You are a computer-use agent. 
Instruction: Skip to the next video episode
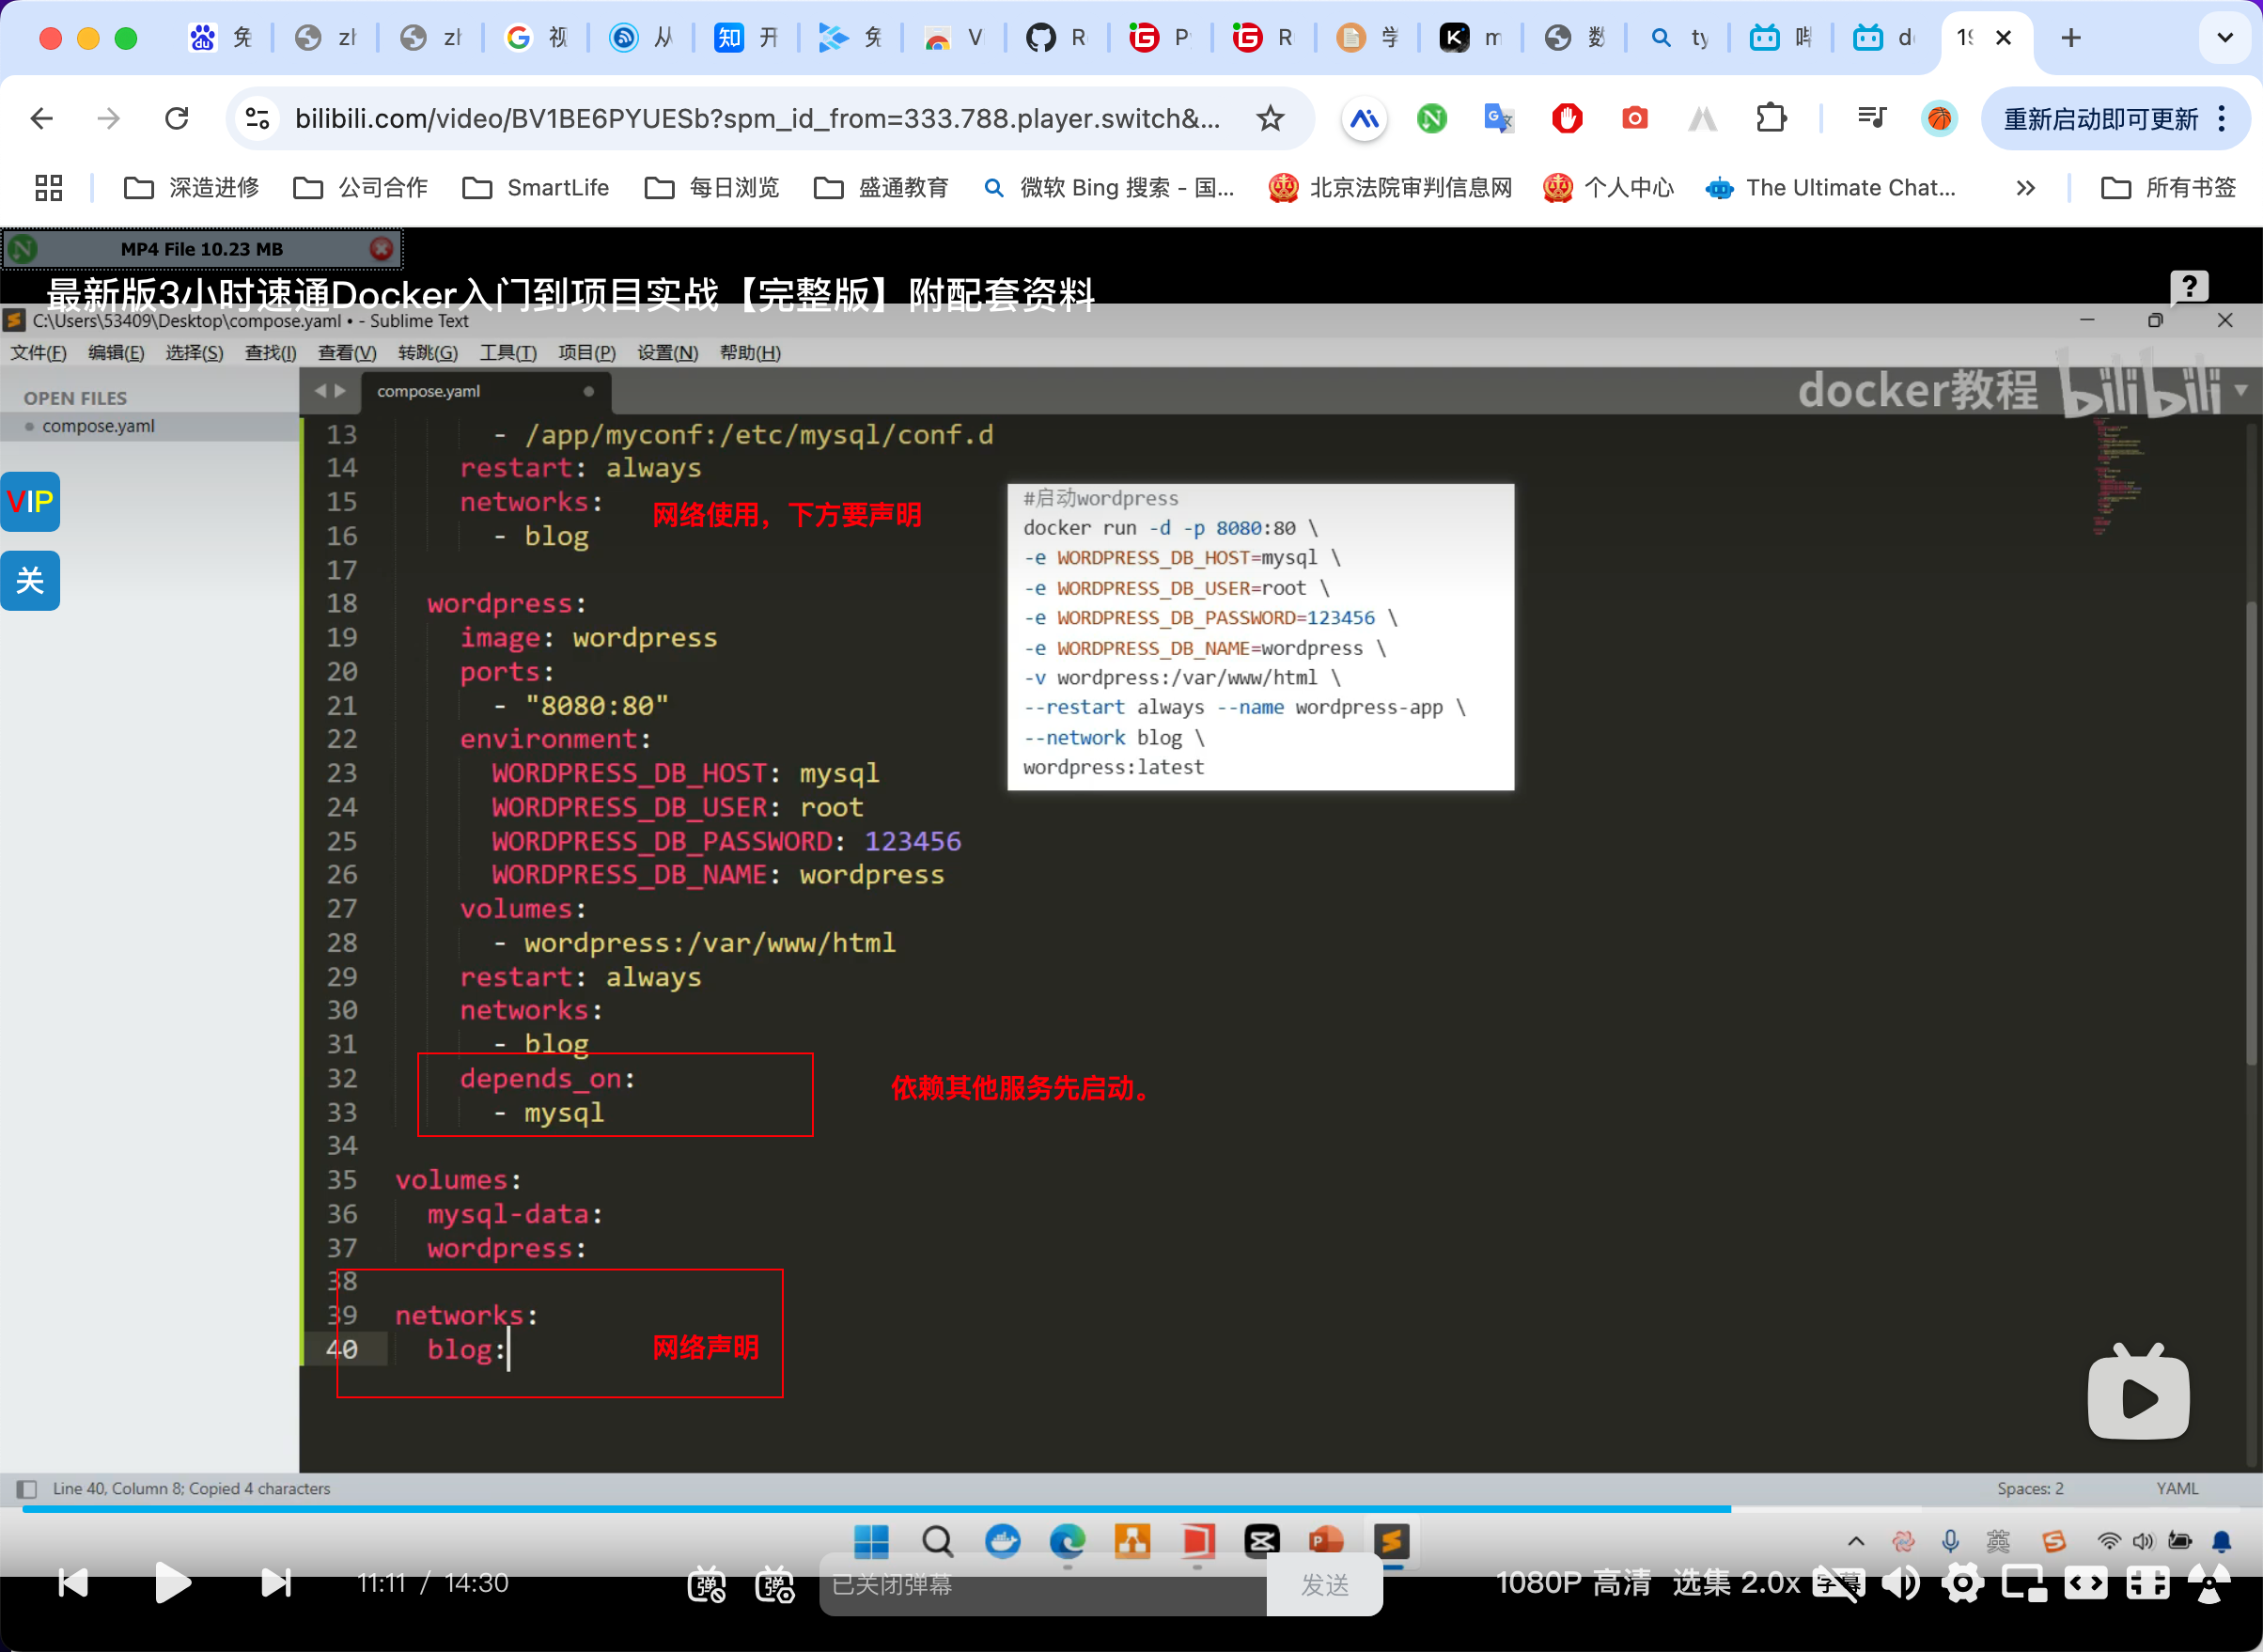click(275, 1583)
